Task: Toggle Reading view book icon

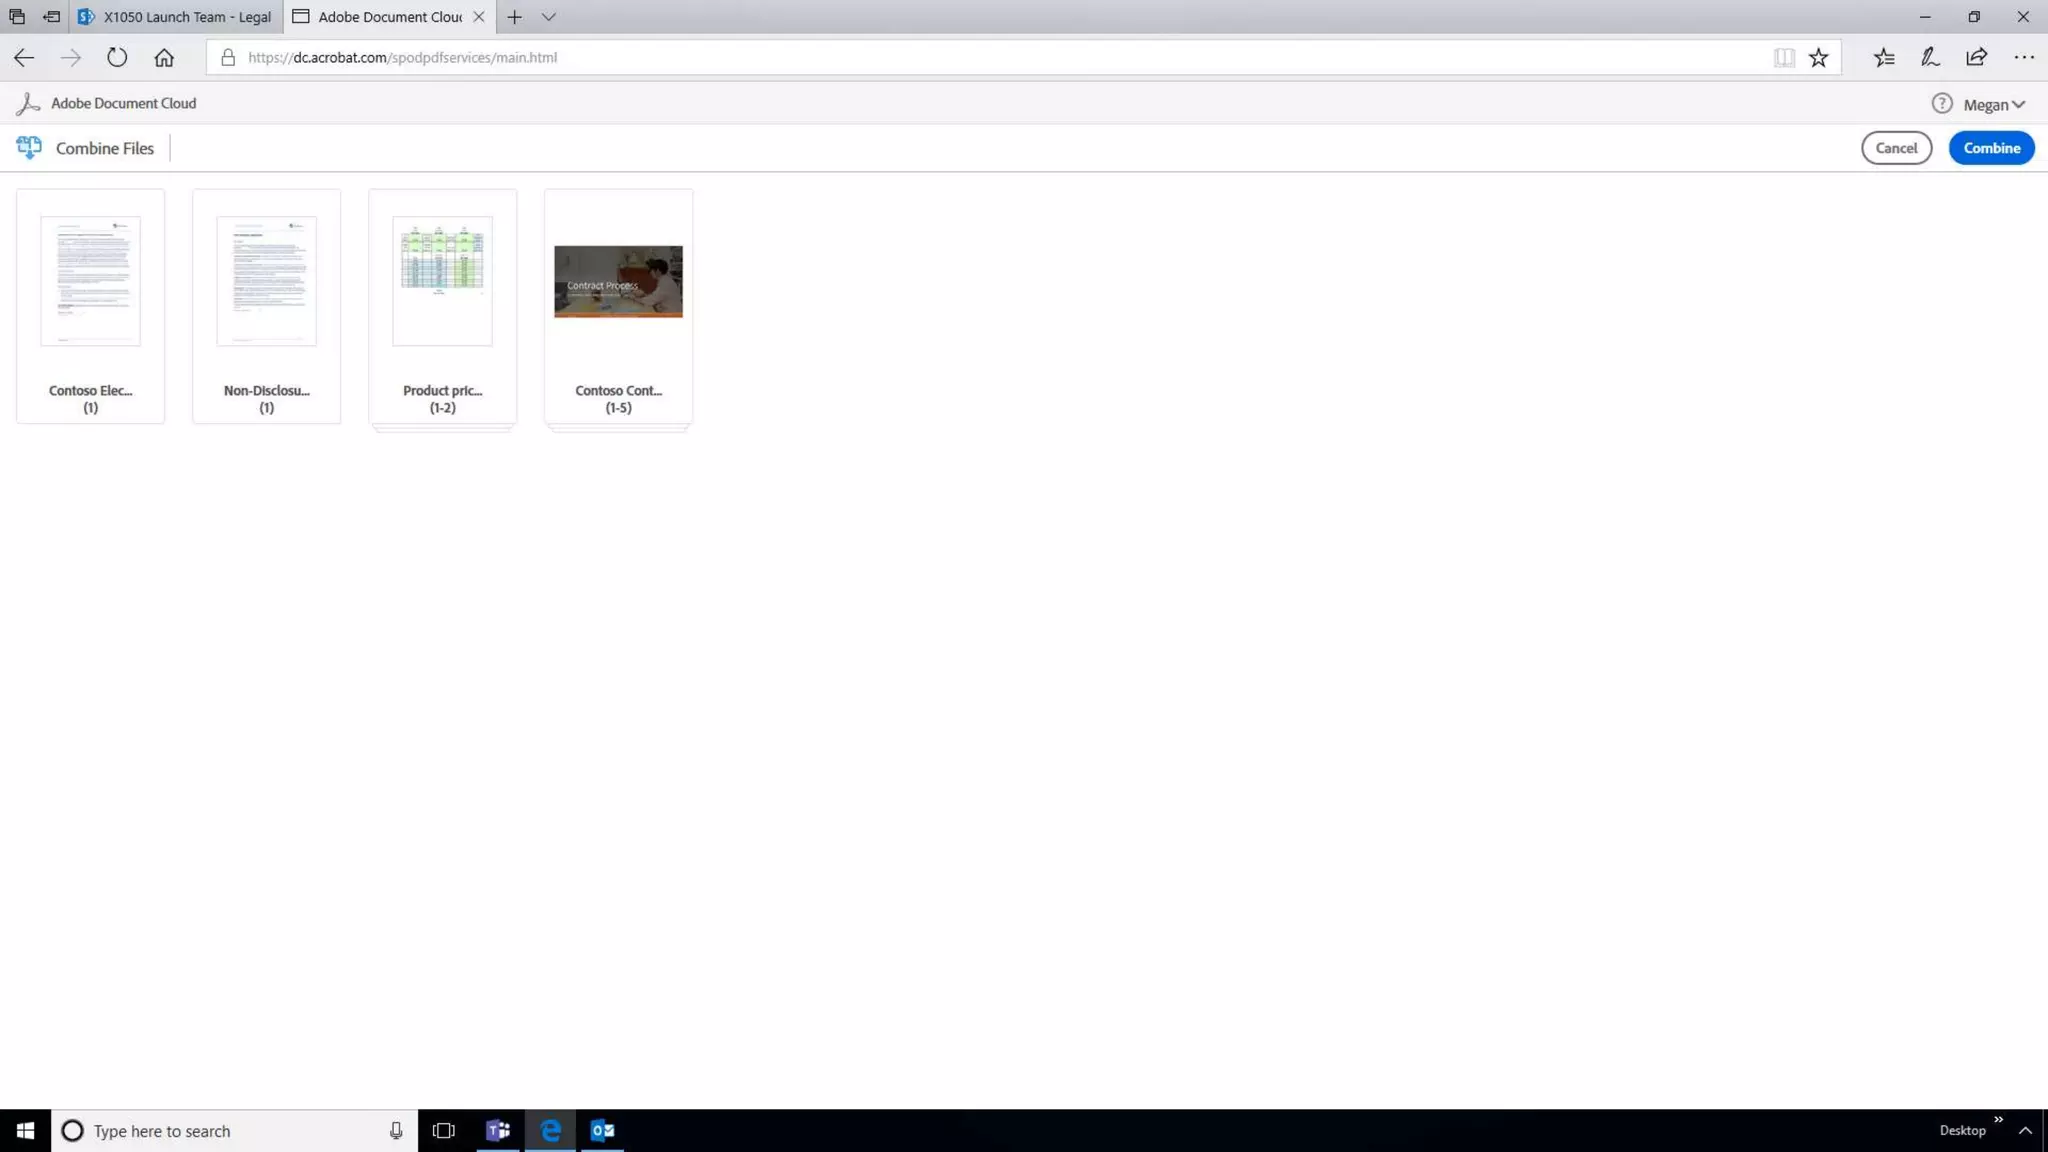Action: (x=1784, y=57)
